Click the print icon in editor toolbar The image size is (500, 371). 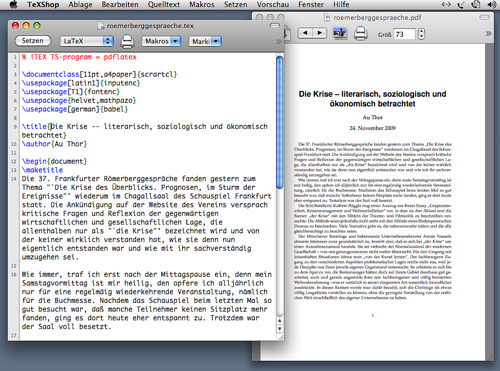pos(127,41)
